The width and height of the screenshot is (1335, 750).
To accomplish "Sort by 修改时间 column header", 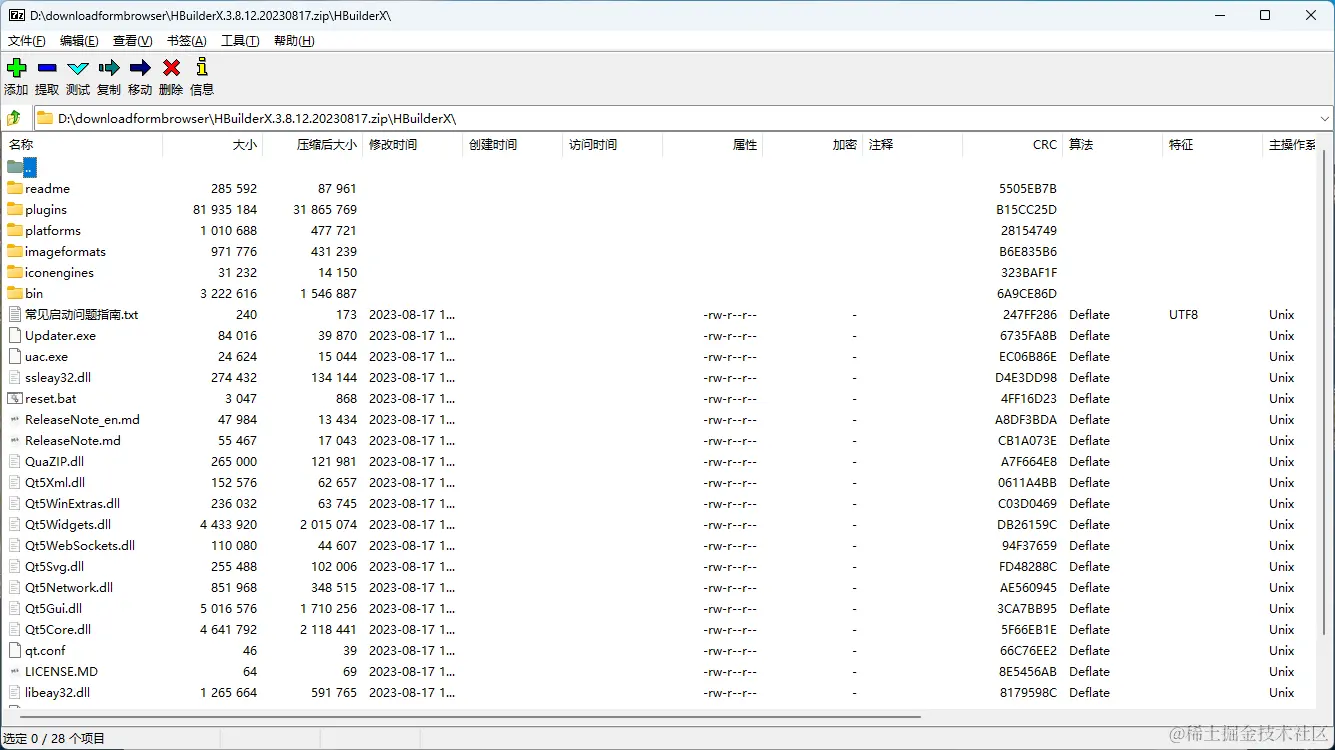I will tap(412, 145).
